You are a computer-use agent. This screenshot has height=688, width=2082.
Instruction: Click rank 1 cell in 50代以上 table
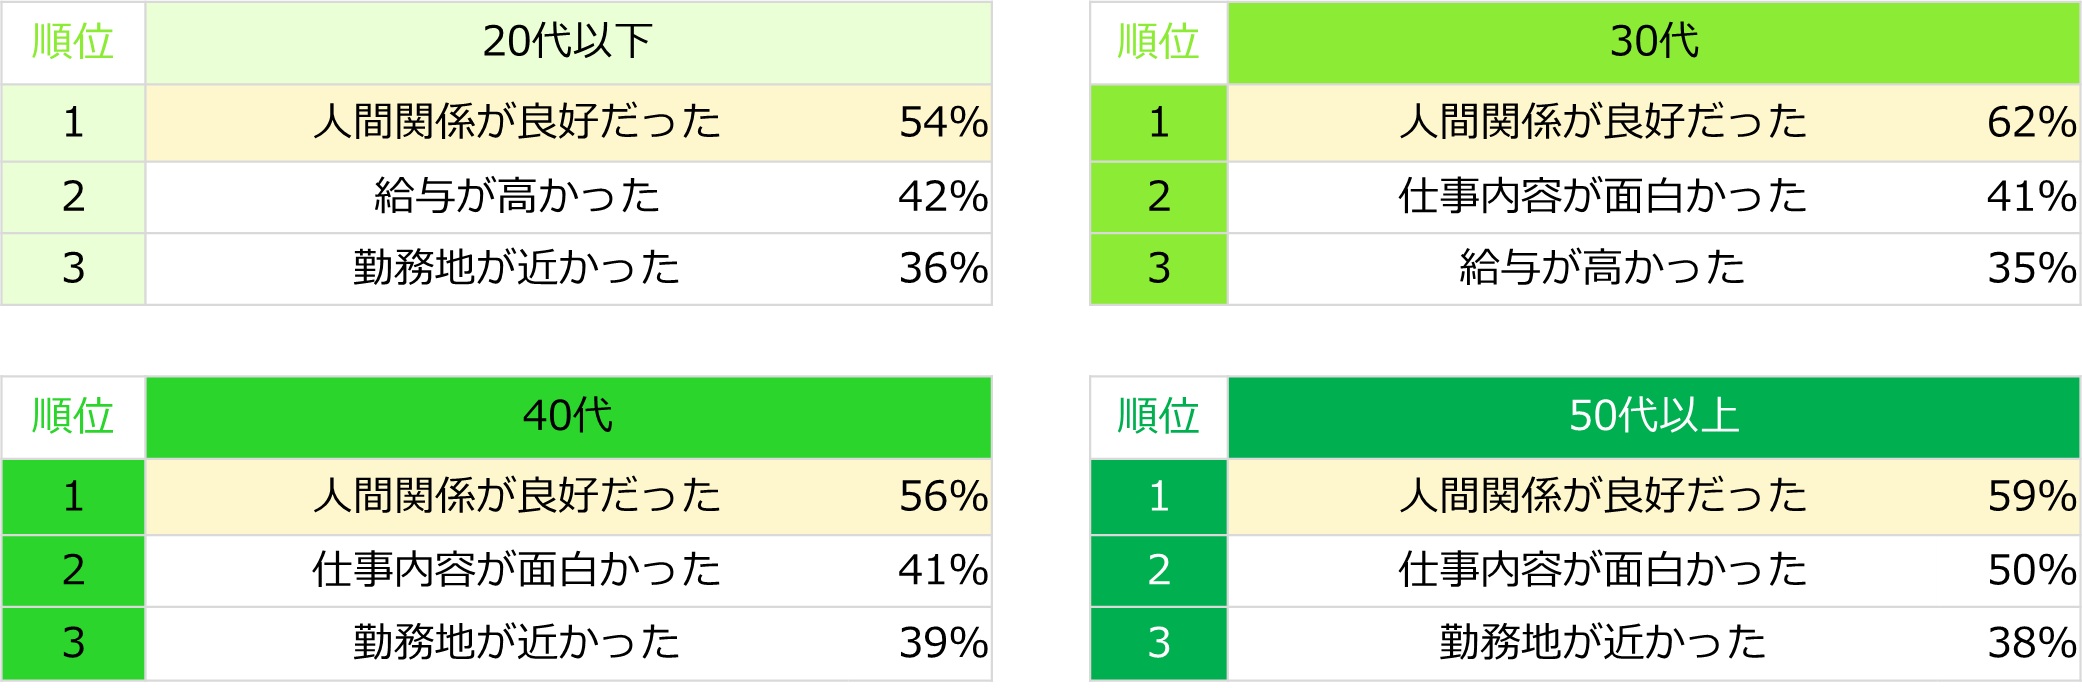click(x=1158, y=496)
